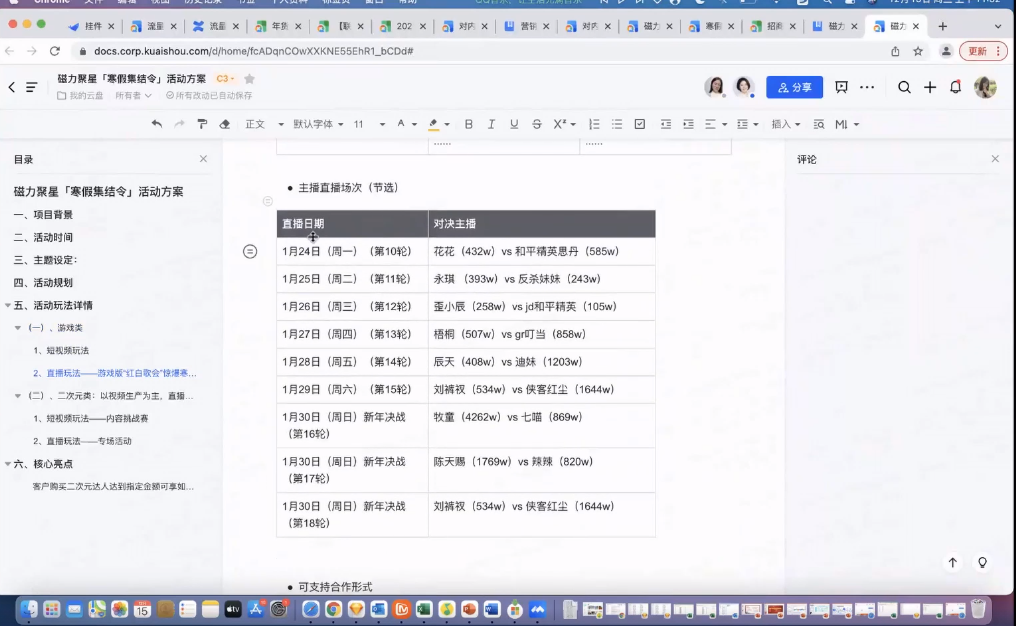
Task: Collapse the 五、活动玩法详情 outline section
Action: point(8,305)
